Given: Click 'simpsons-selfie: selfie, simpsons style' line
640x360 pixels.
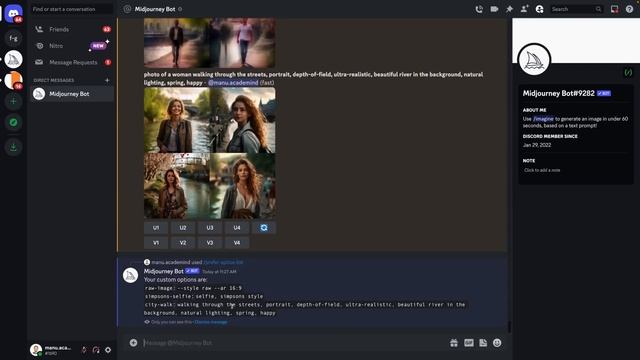Looking at the screenshot, I should click(204, 296).
